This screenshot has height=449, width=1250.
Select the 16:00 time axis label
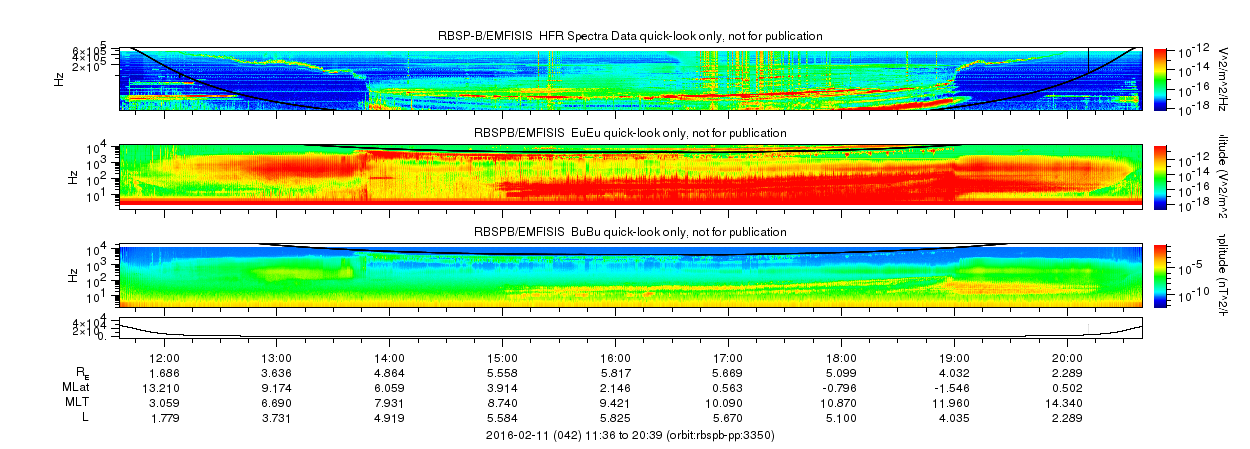coord(615,359)
